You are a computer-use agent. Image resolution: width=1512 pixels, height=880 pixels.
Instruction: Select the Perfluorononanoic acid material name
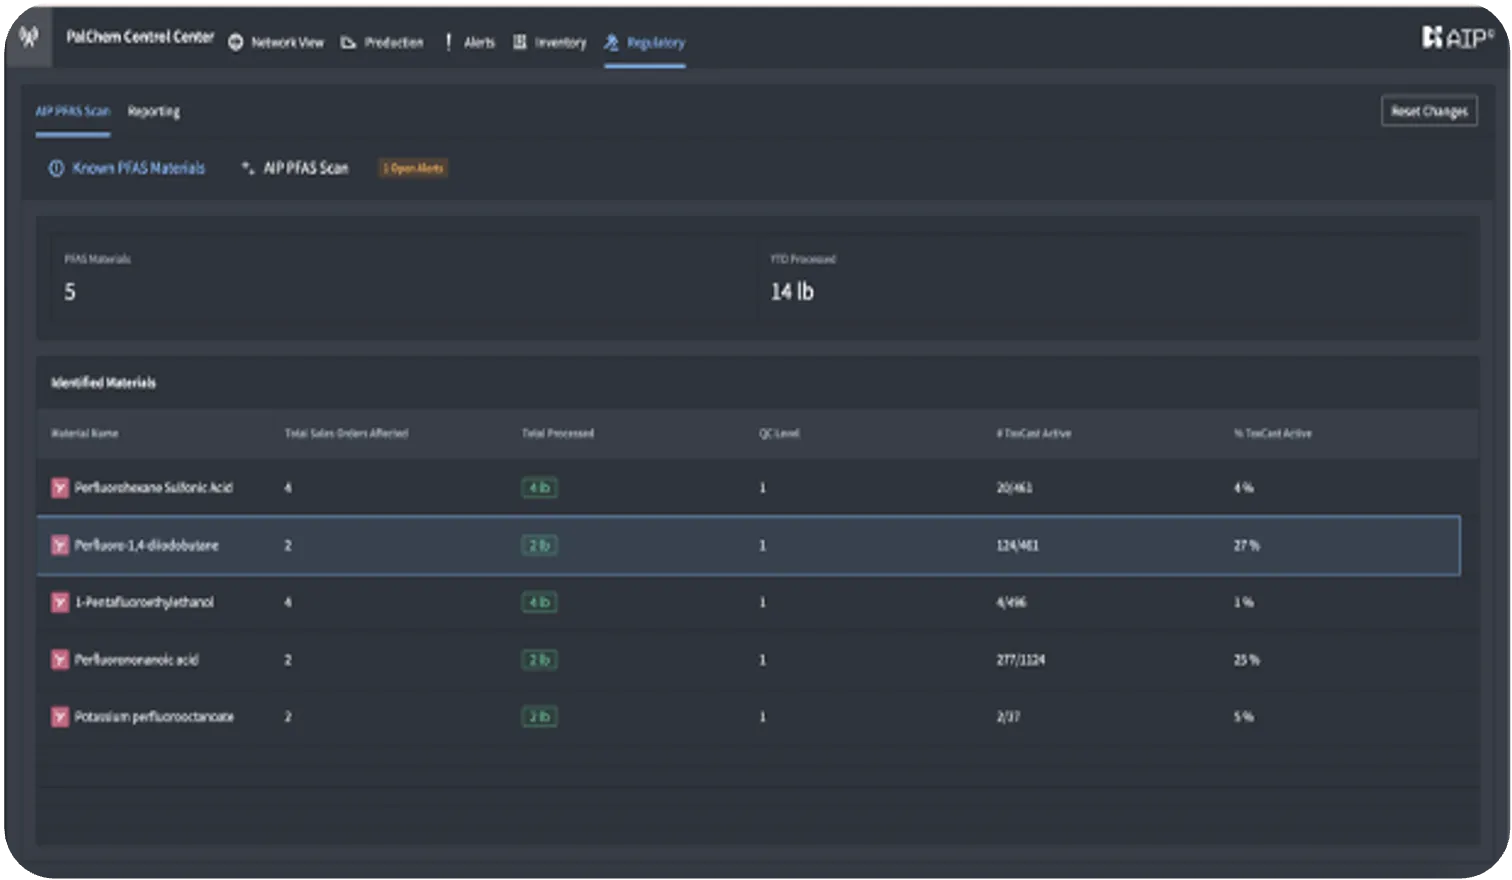(x=137, y=660)
